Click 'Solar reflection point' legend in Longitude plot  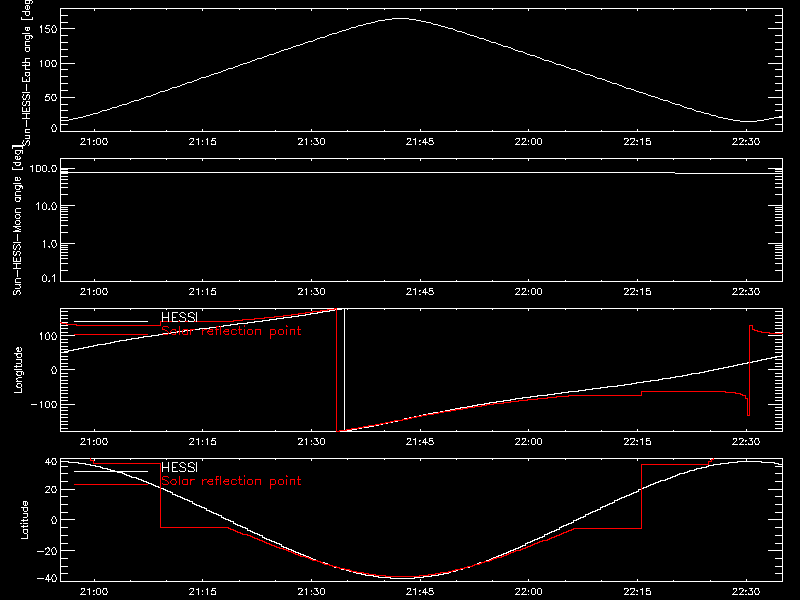(231, 331)
